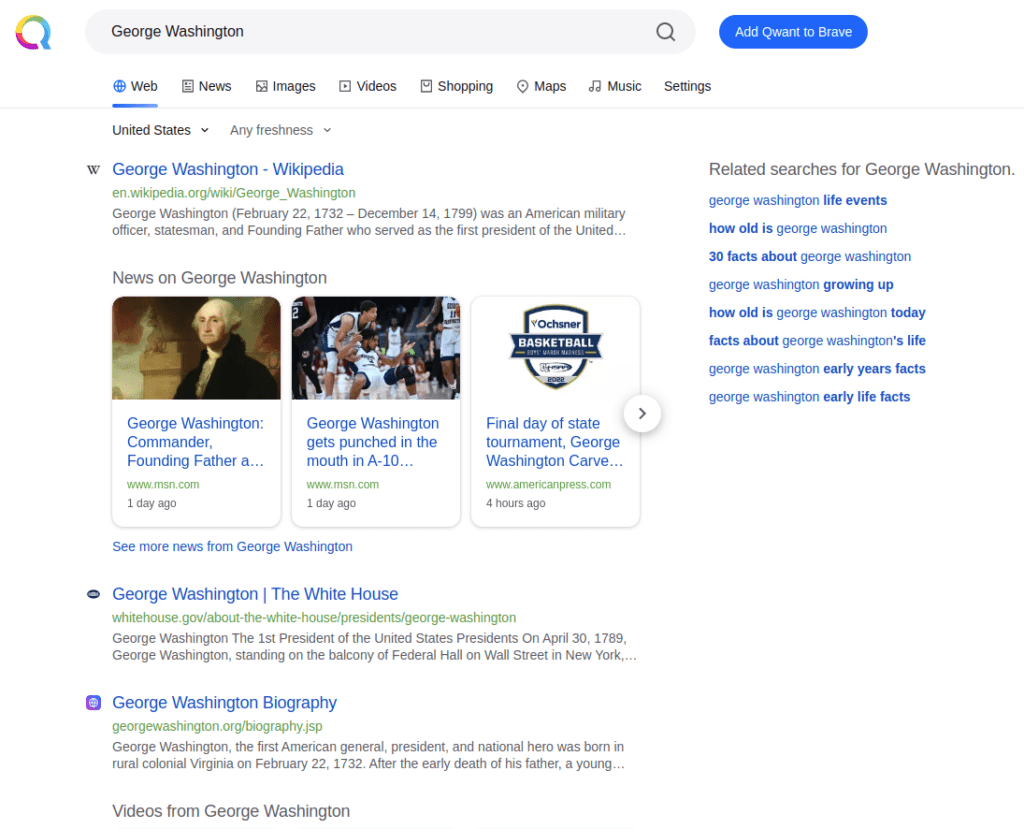Switch to the Images tab
This screenshot has height=829, width=1024.
click(x=285, y=86)
